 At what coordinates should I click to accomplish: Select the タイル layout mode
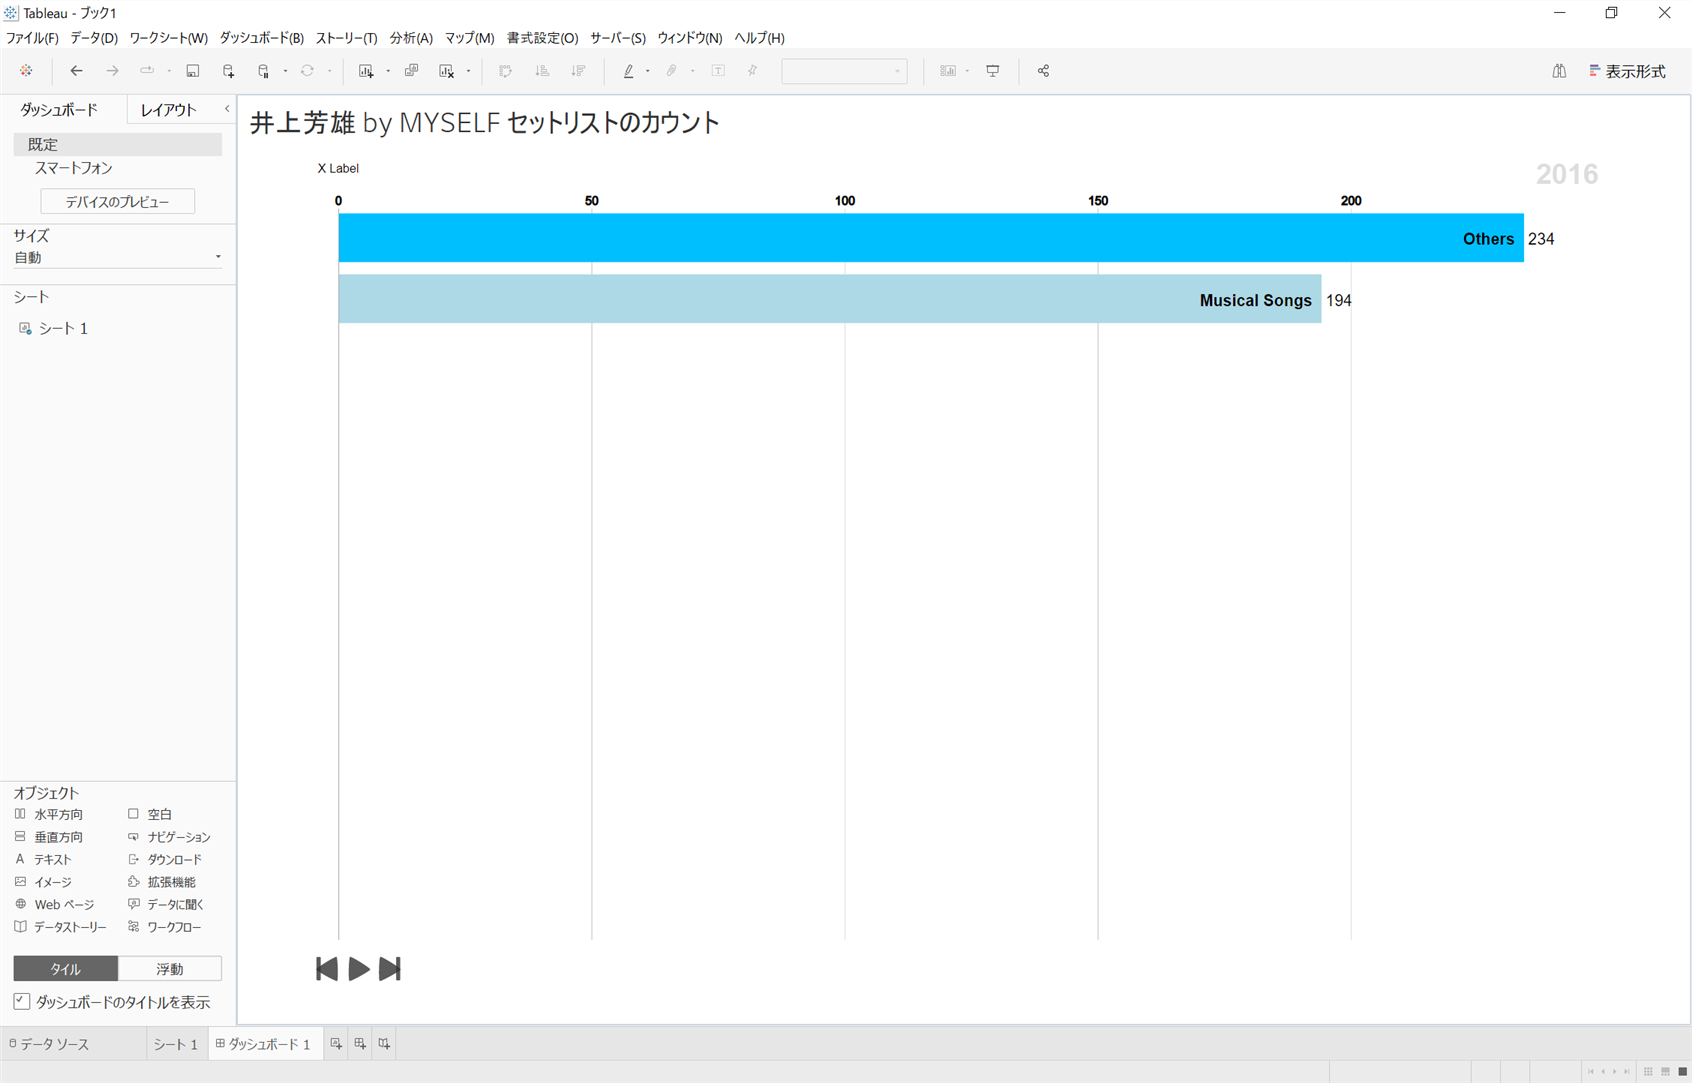66,968
